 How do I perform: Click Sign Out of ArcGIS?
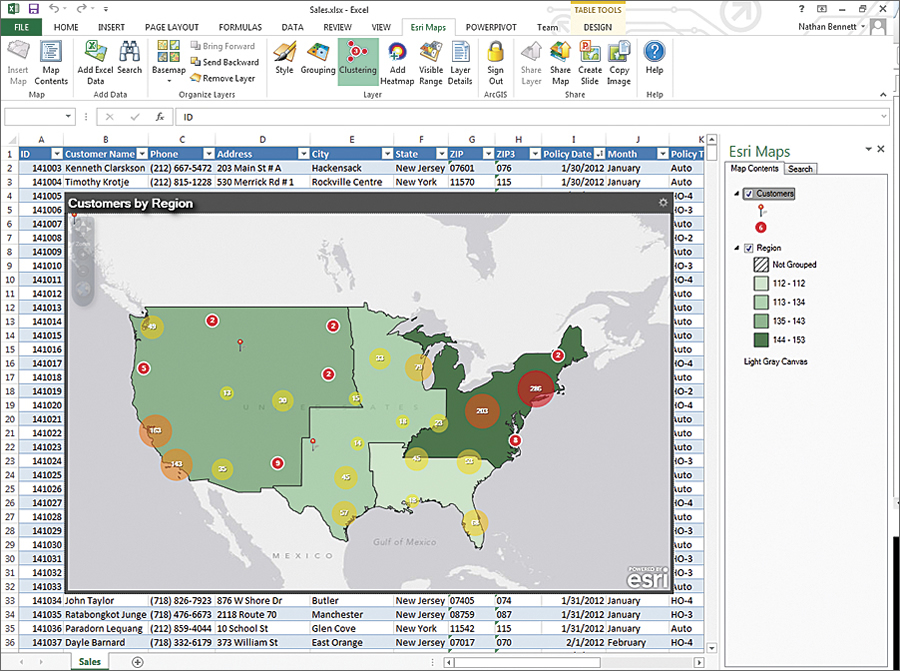point(495,63)
